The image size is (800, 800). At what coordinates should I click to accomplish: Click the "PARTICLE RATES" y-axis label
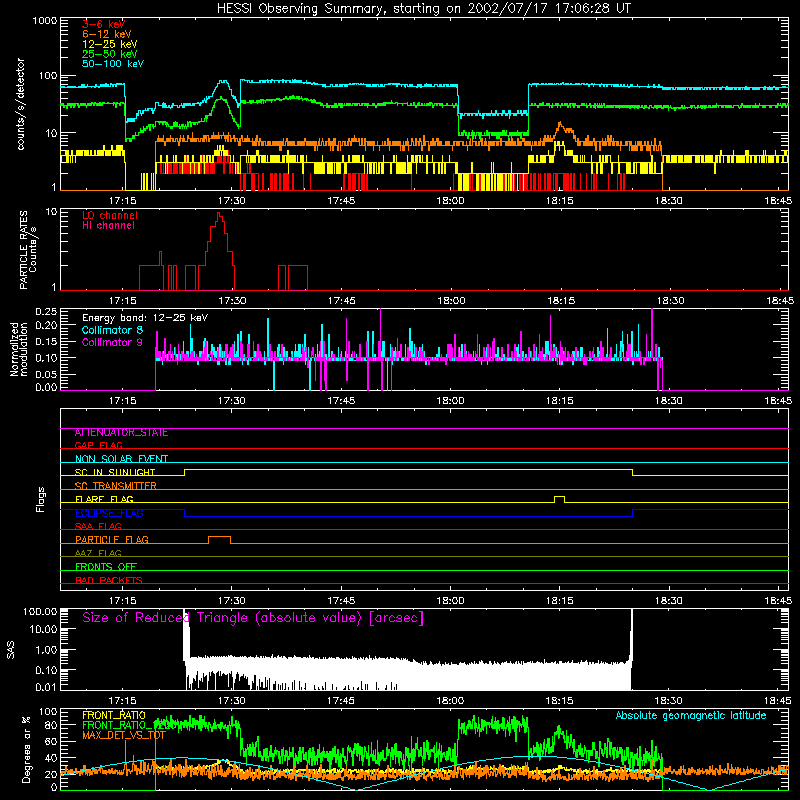[x=23, y=250]
